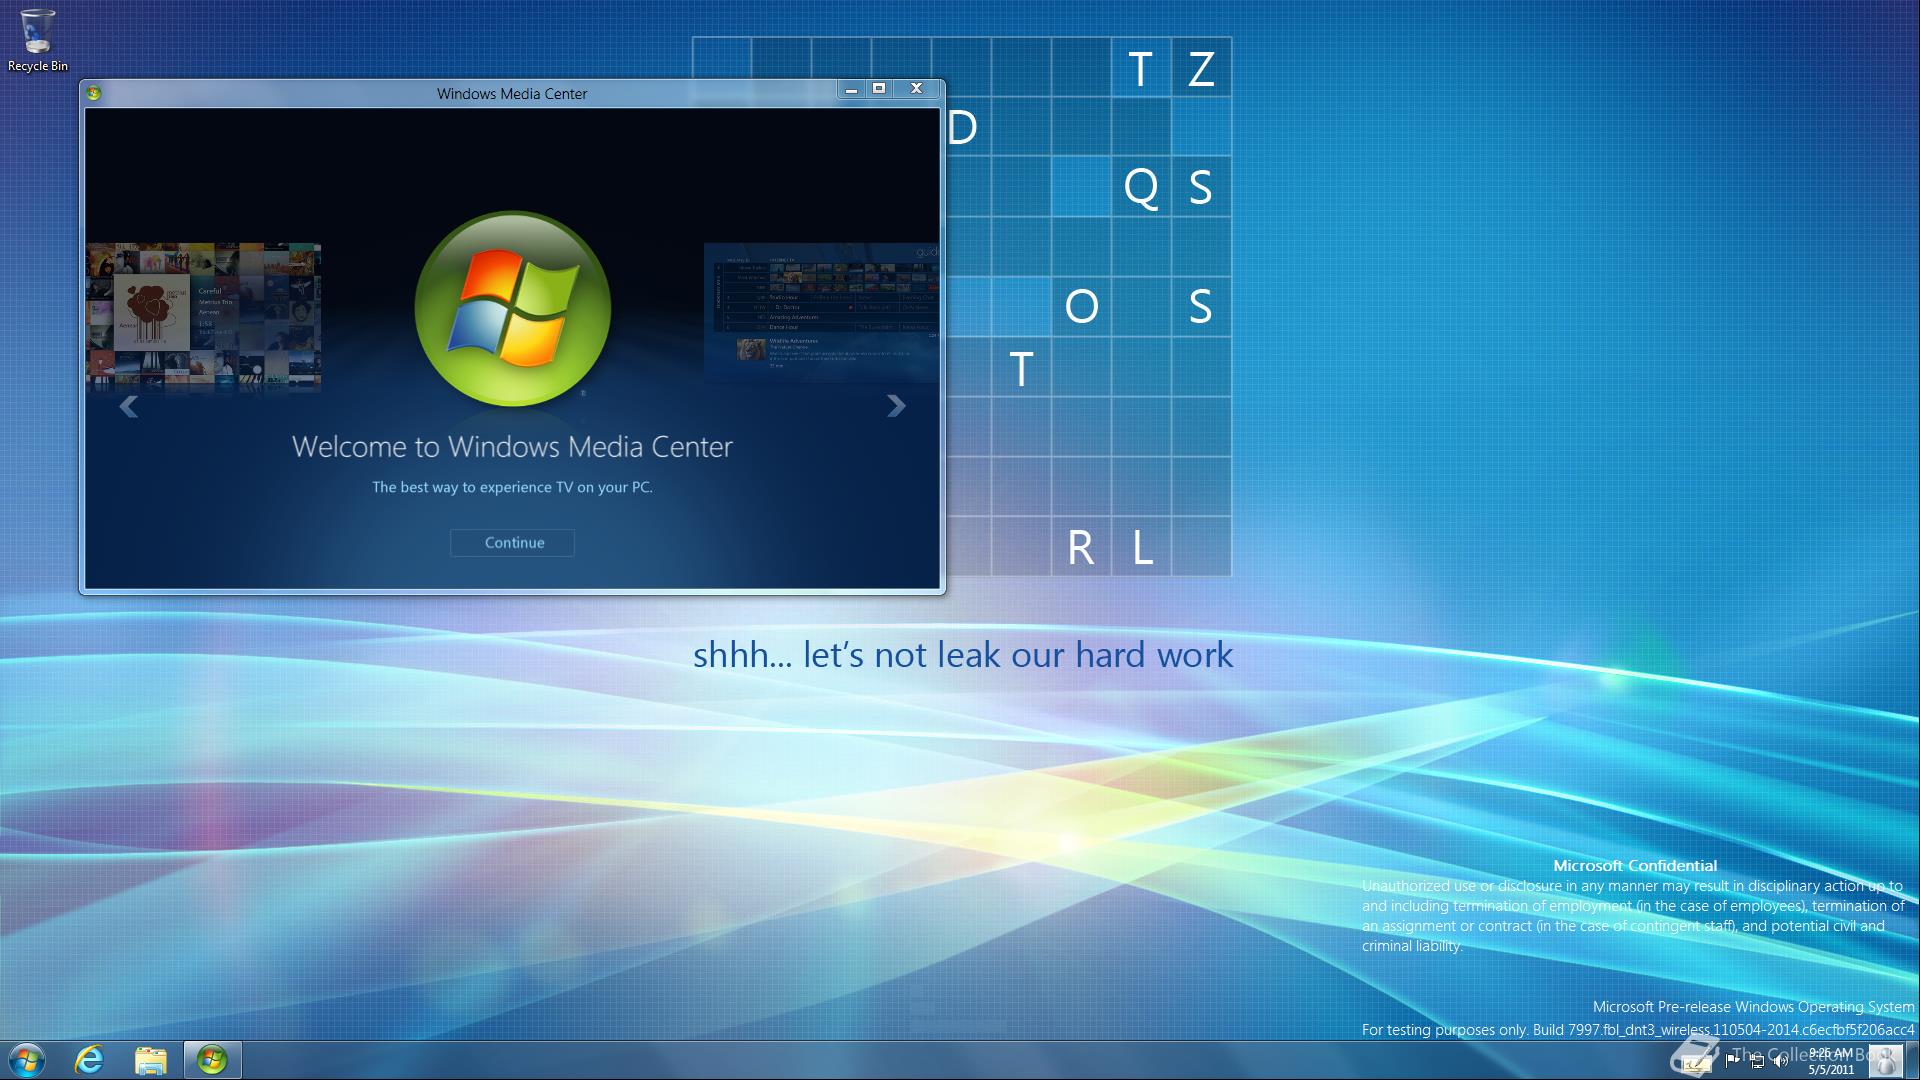Go to the previous welcome slide arrow
1920x1080 pixels.
pyautogui.click(x=128, y=406)
